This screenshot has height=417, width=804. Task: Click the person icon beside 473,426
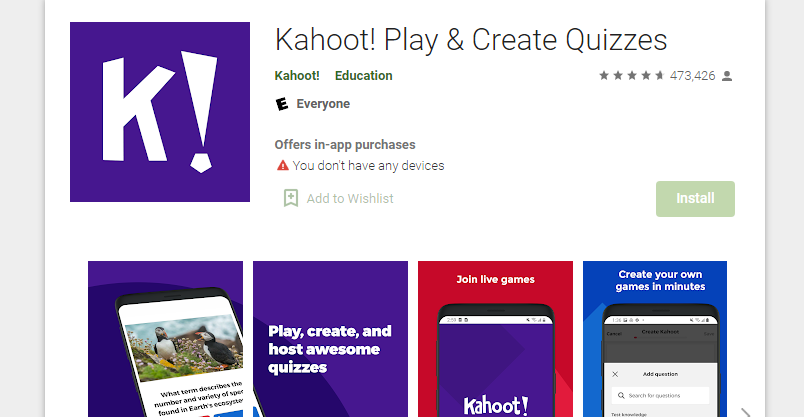pos(727,76)
